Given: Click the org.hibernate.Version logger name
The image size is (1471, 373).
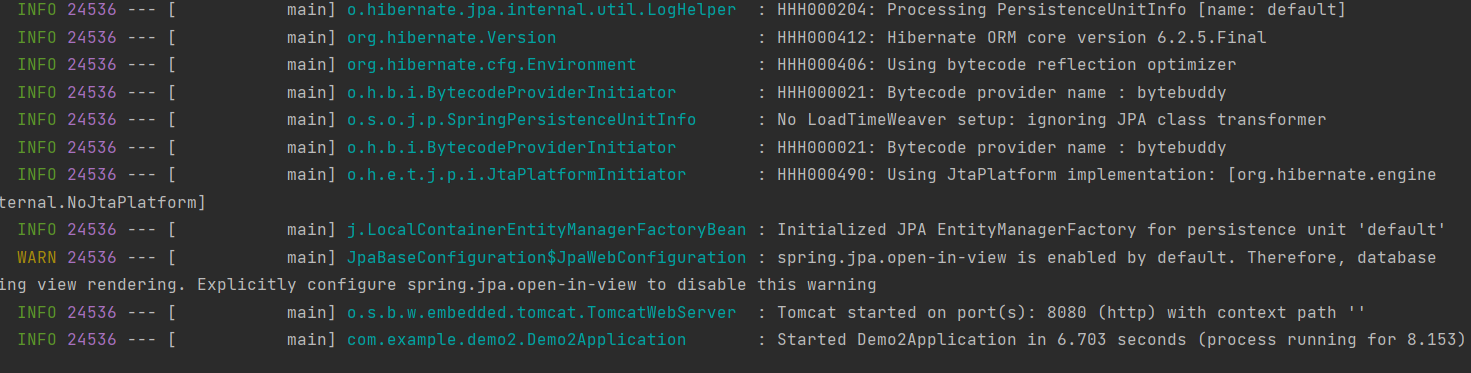Looking at the screenshot, I should [x=451, y=37].
